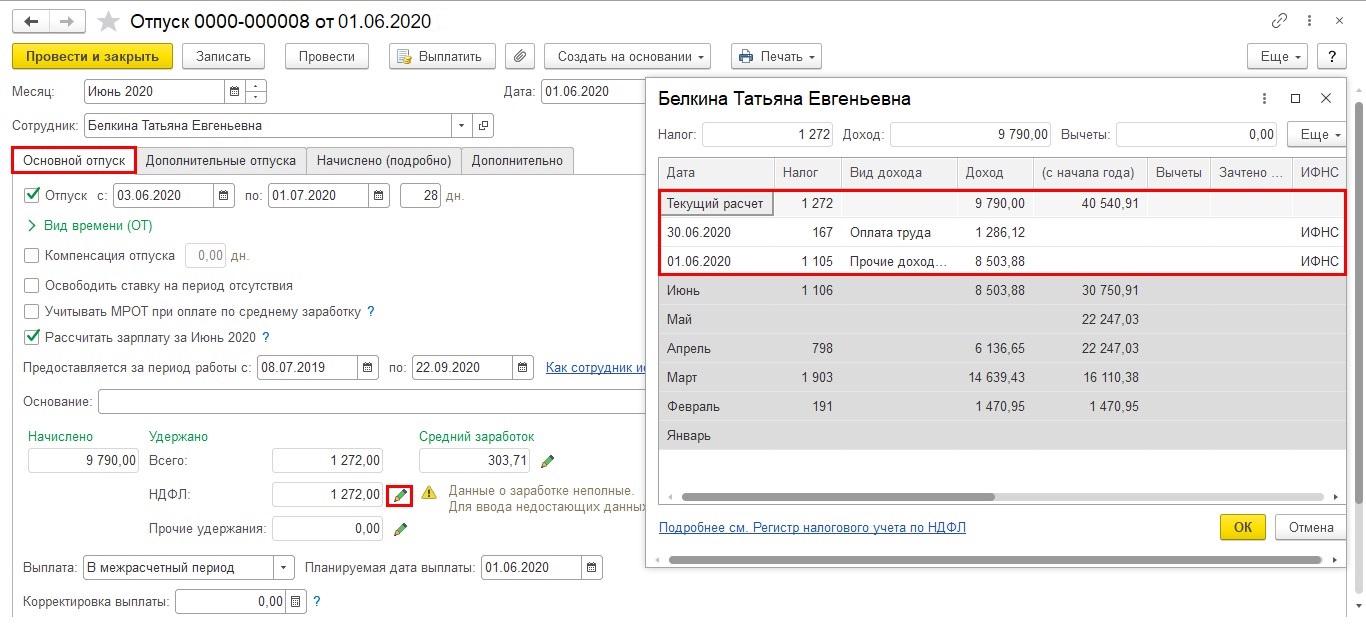The width and height of the screenshot is (1366, 629).
Task: Open Начислено (подробно) tab
Action: tap(384, 160)
